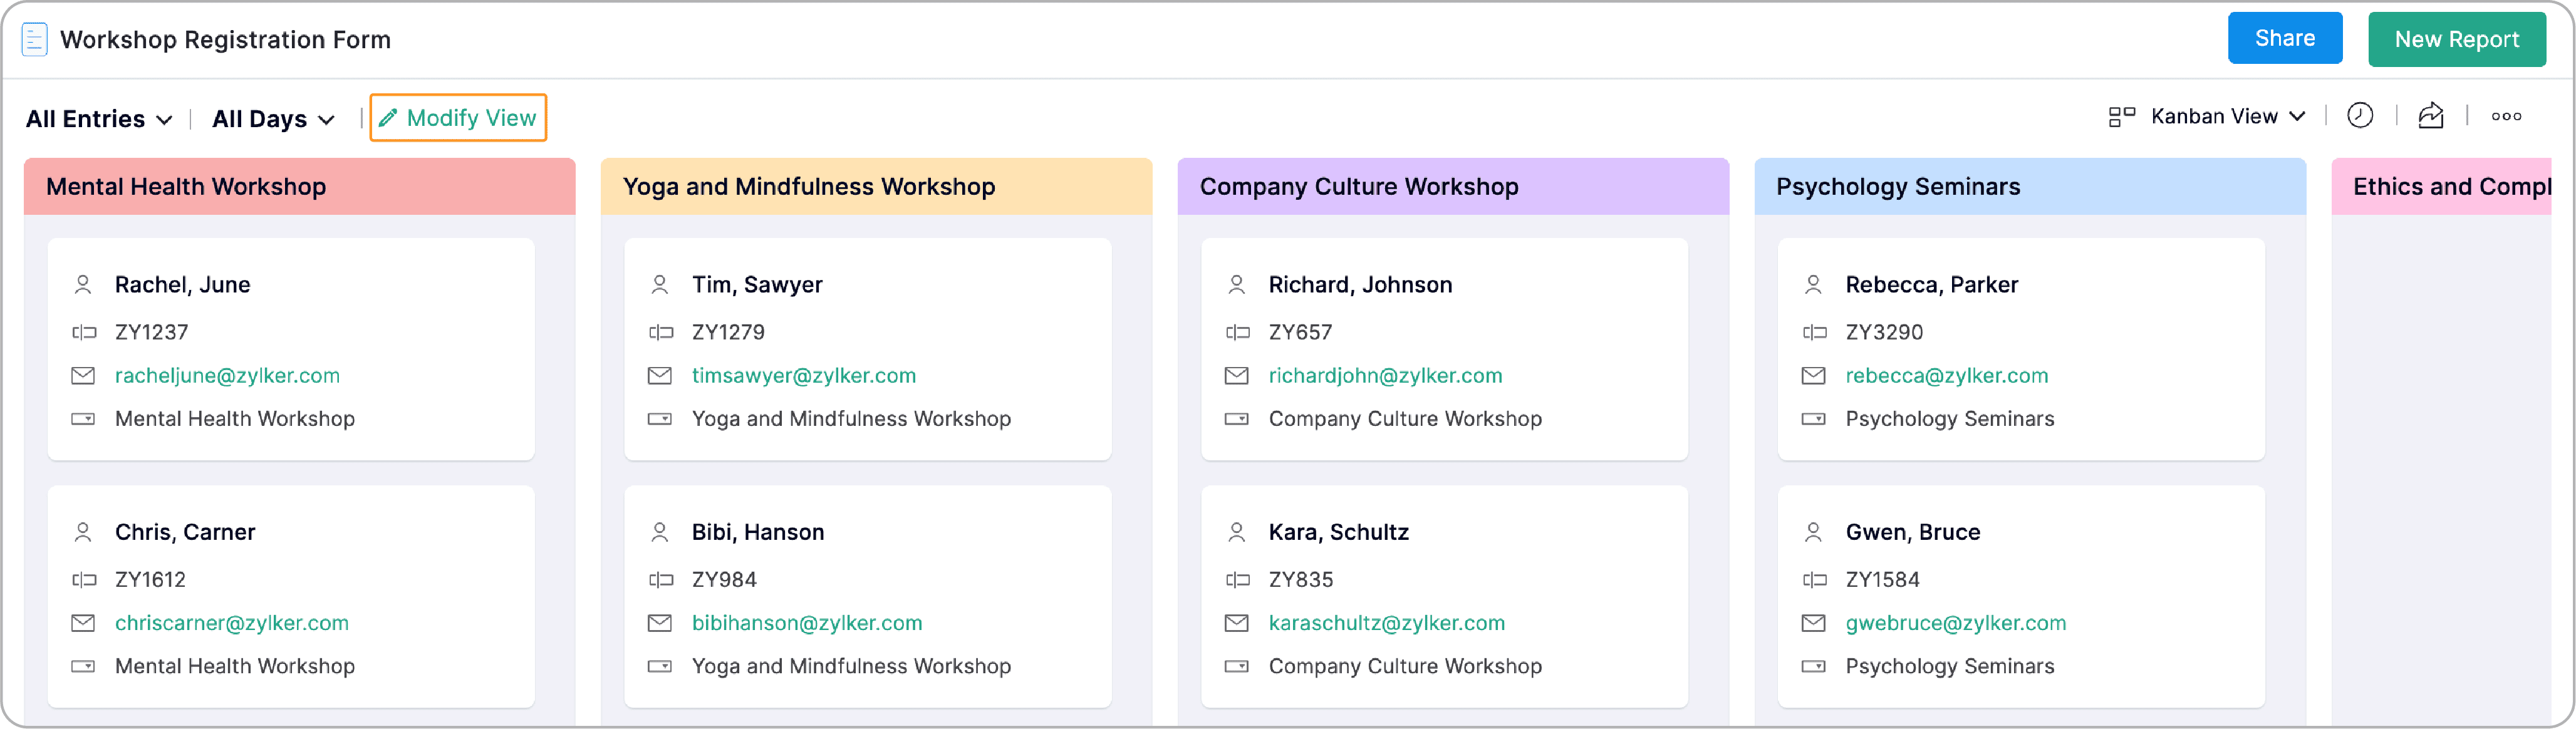This screenshot has height=729, width=2576.
Task: Expand the All Entries dropdown
Action: [99, 119]
